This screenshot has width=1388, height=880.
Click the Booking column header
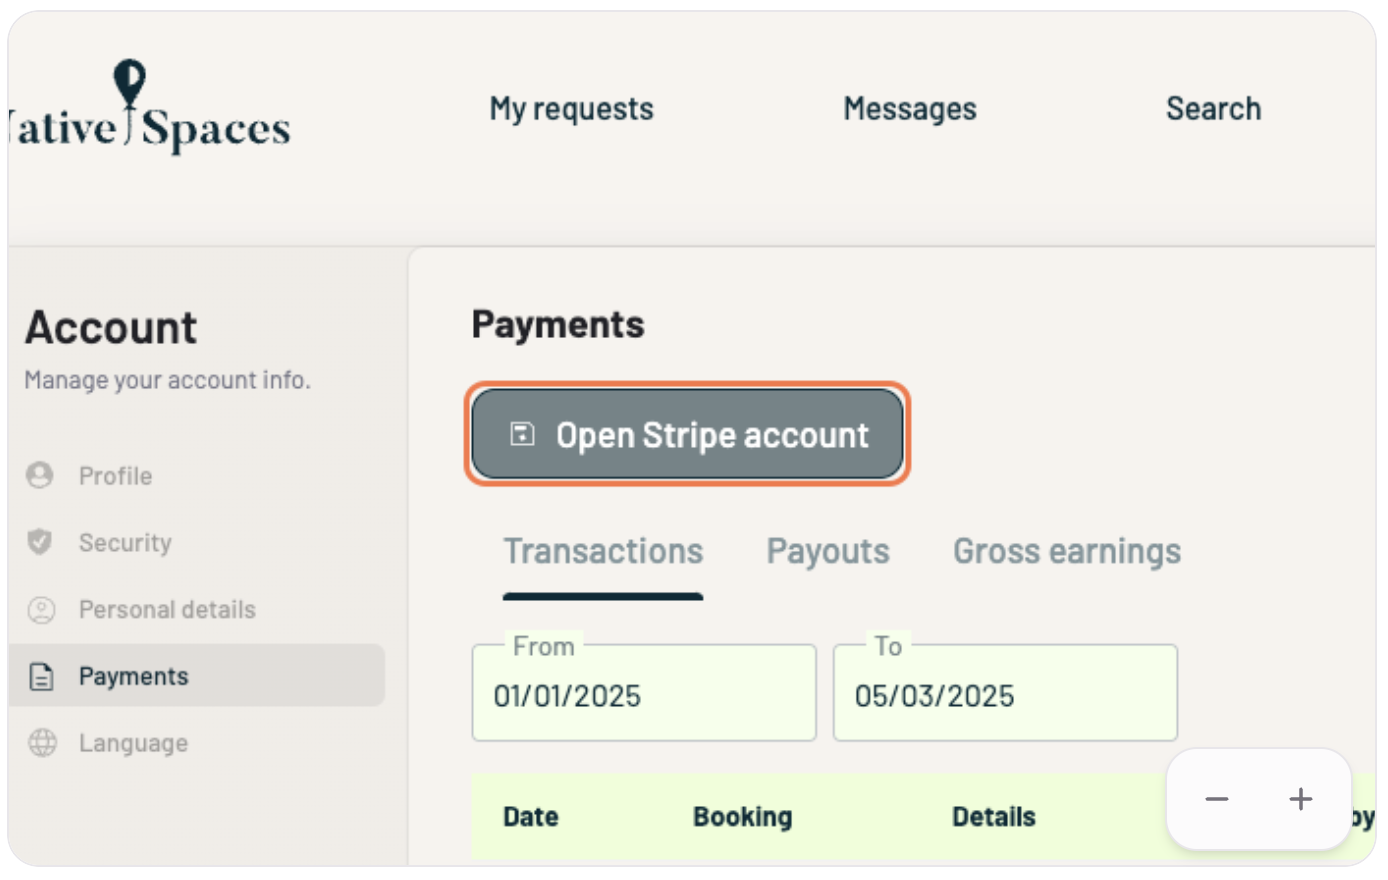(x=742, y=817)
